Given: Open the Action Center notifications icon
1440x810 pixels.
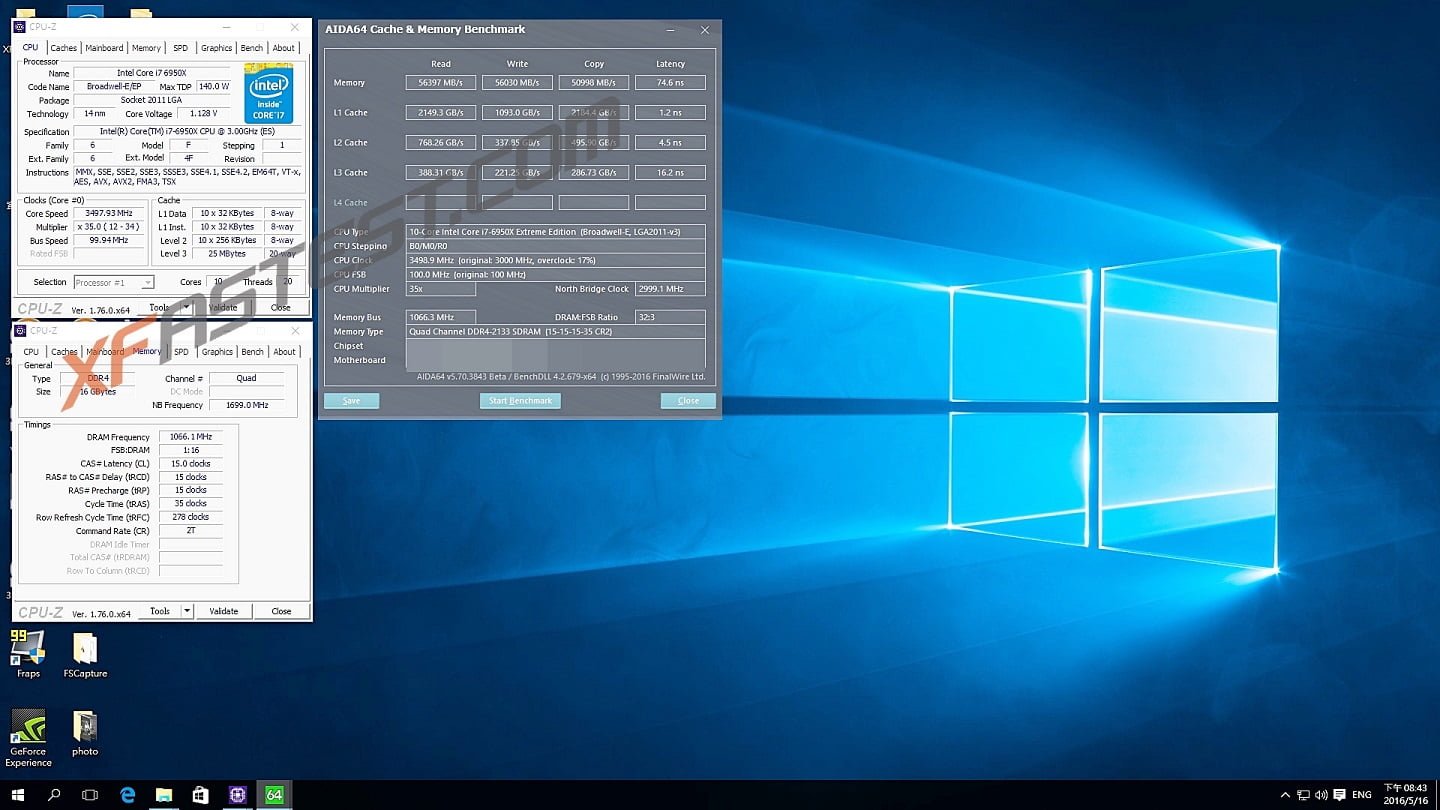Looking at the screenshot, I should (1337, 795).
